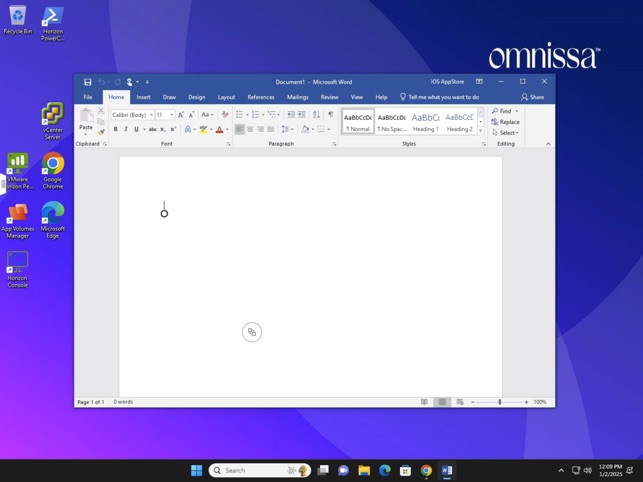Toggle Align Left paragraph button
The image size is (643, 482).
(x=239, y=129)
